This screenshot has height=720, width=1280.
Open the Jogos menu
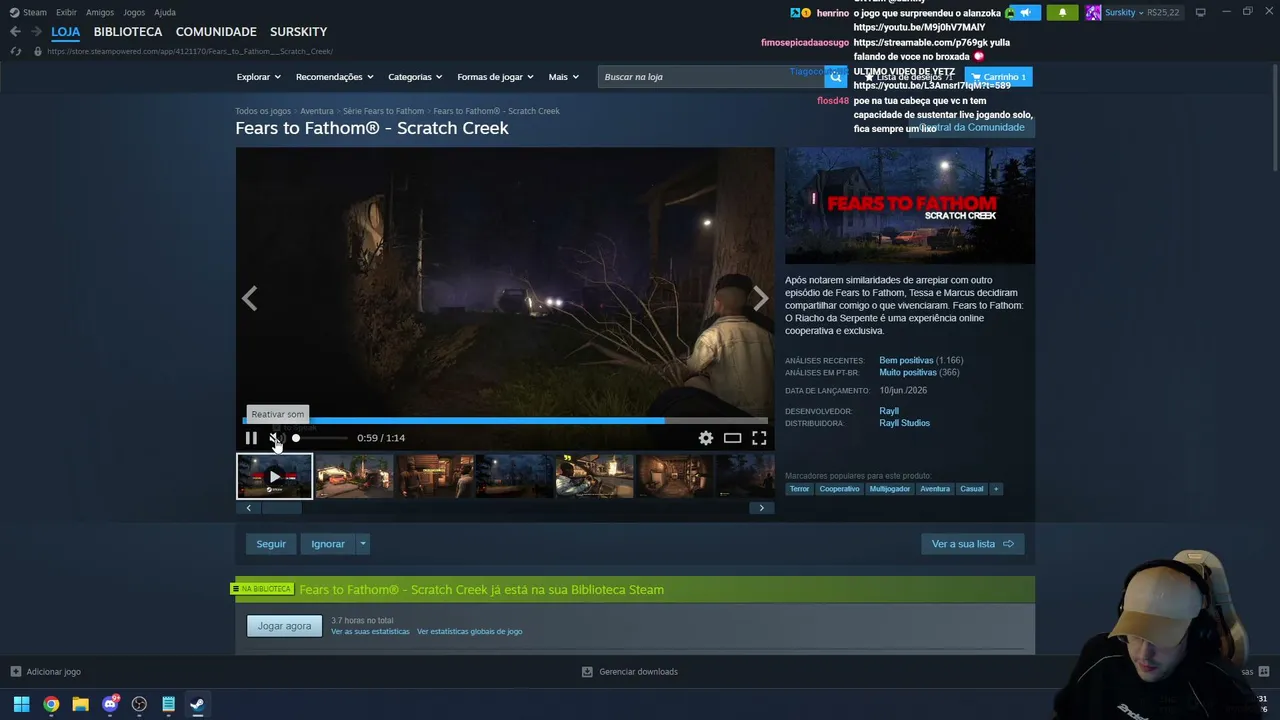coord(134,12)
